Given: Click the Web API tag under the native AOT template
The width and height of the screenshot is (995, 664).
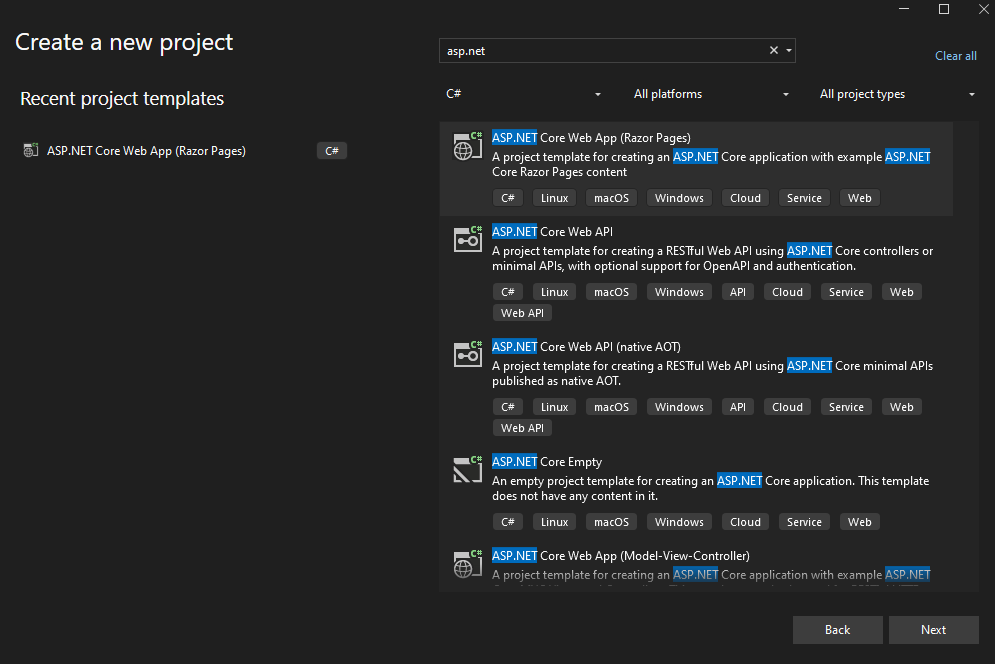Looking at the screenshot, I should [x=522, y=428].
